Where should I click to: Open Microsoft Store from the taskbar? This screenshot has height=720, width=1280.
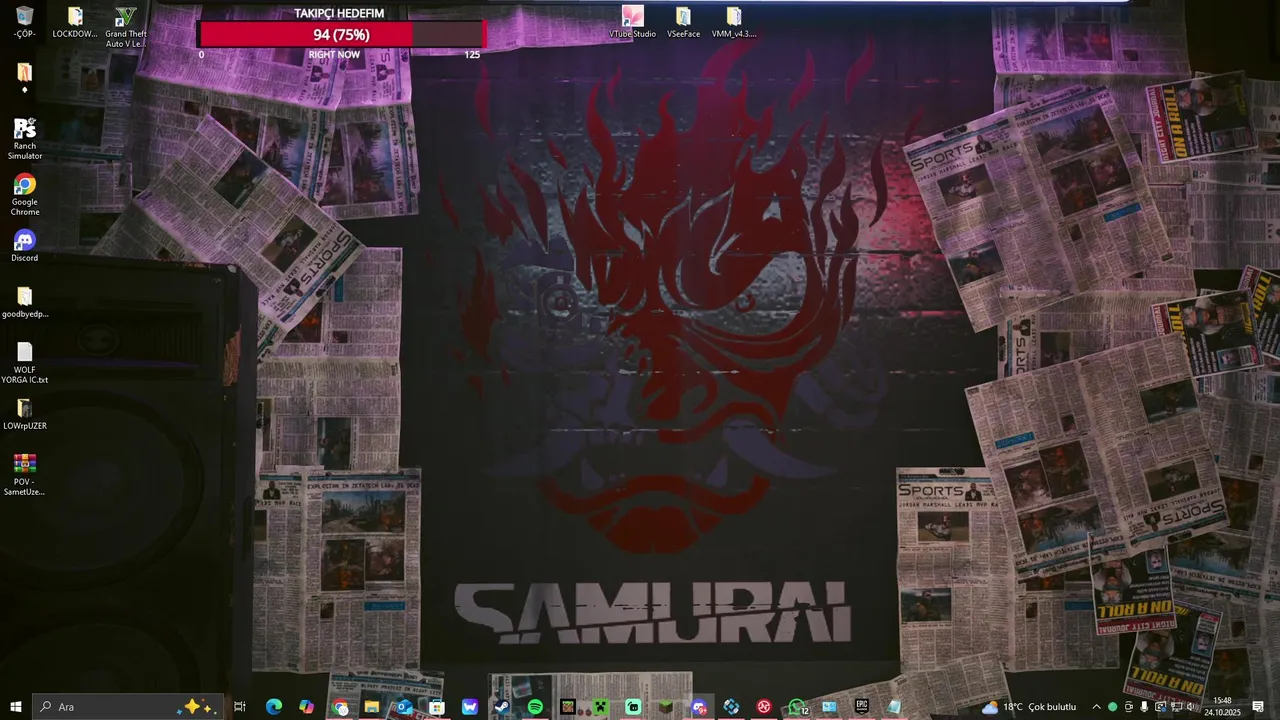point(437,707)
